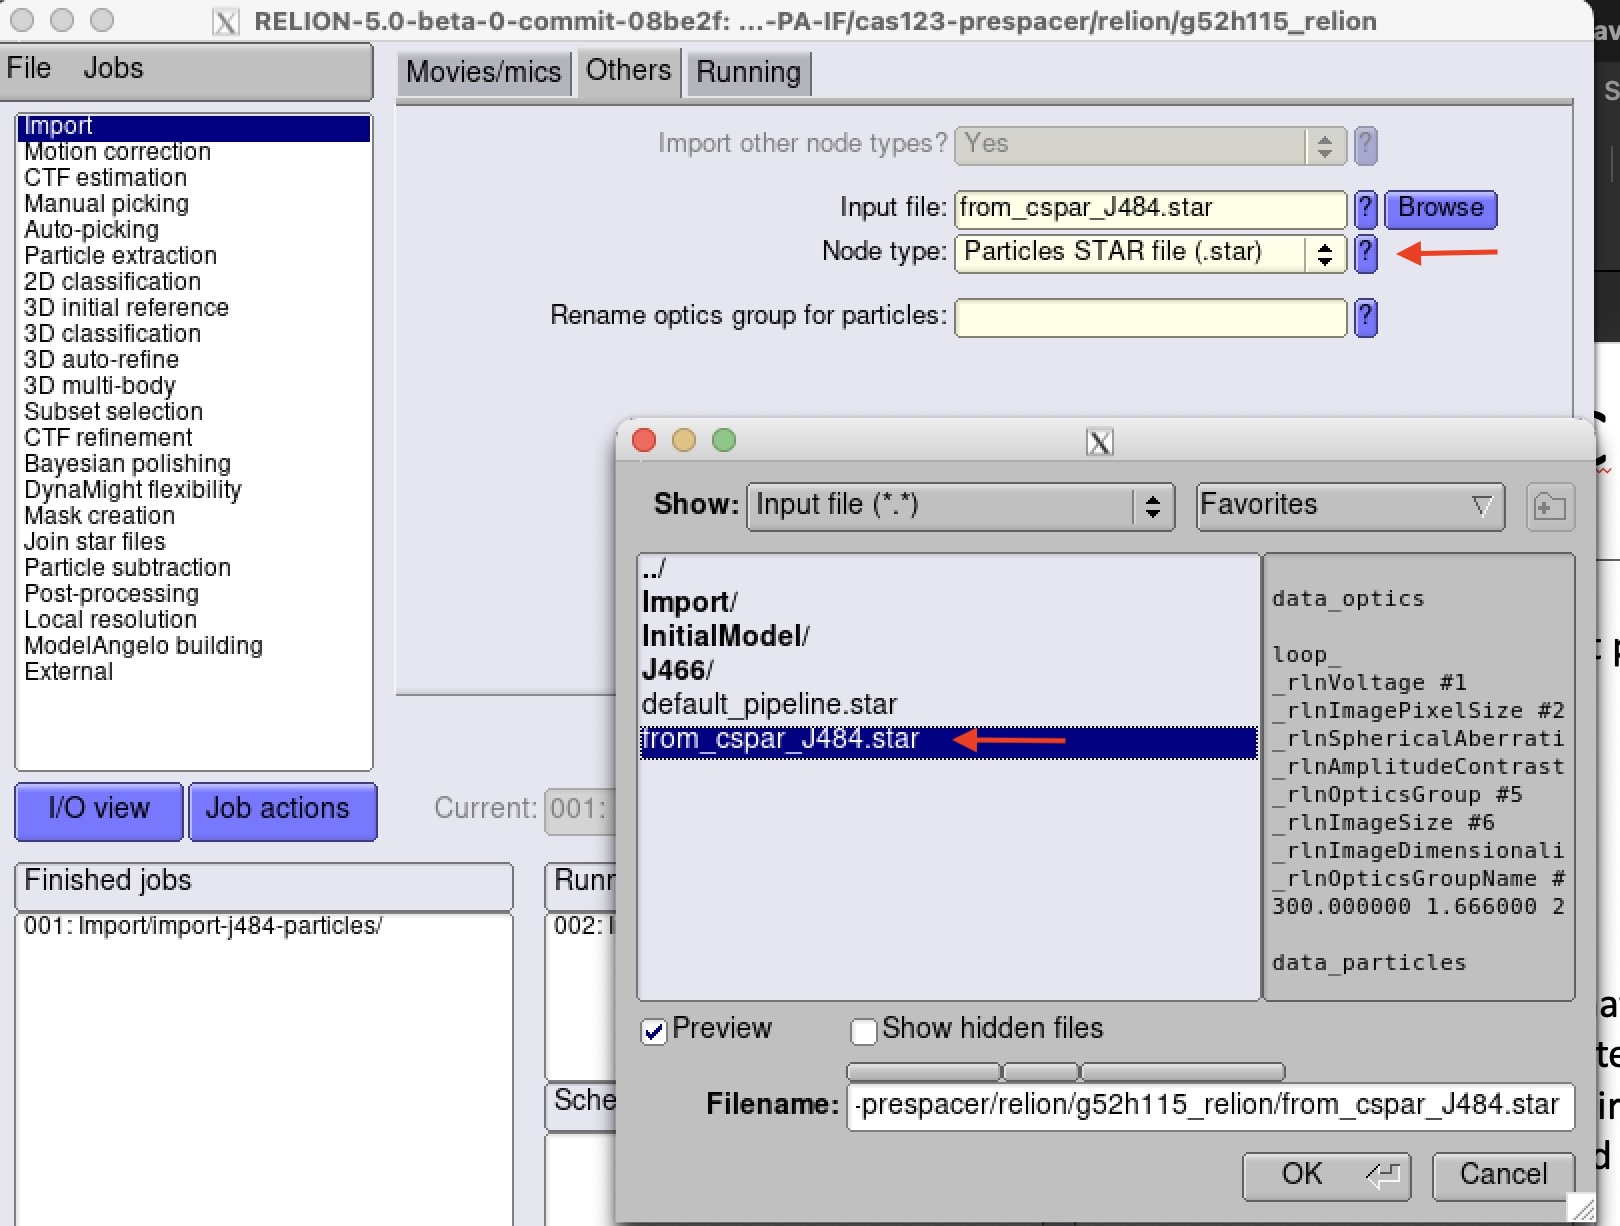Click the Browse button

coord(1441,209)
